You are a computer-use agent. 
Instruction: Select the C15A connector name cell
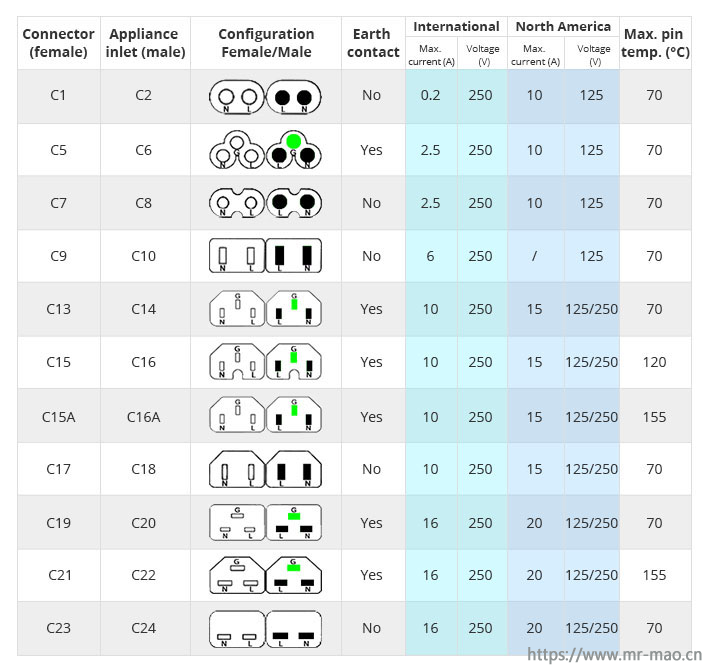pyautogui.click(x=58, y=416)
